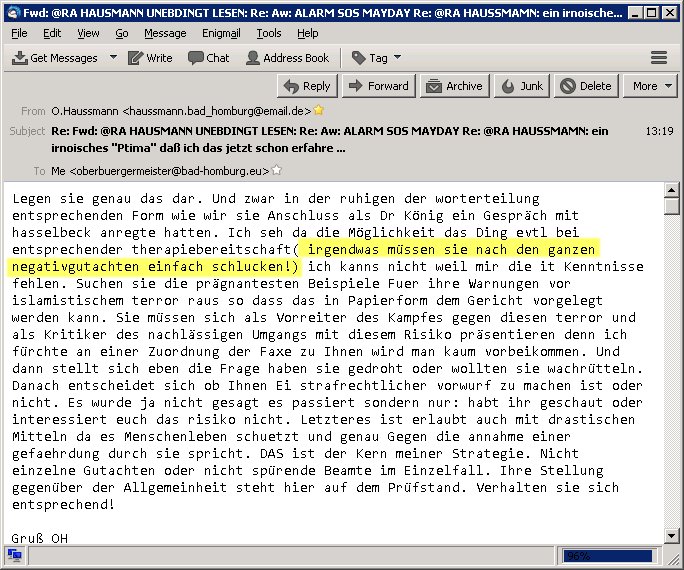The height and width of the screenshot is (570, 684).
Task: Forward this message
Action: (379, 86)
